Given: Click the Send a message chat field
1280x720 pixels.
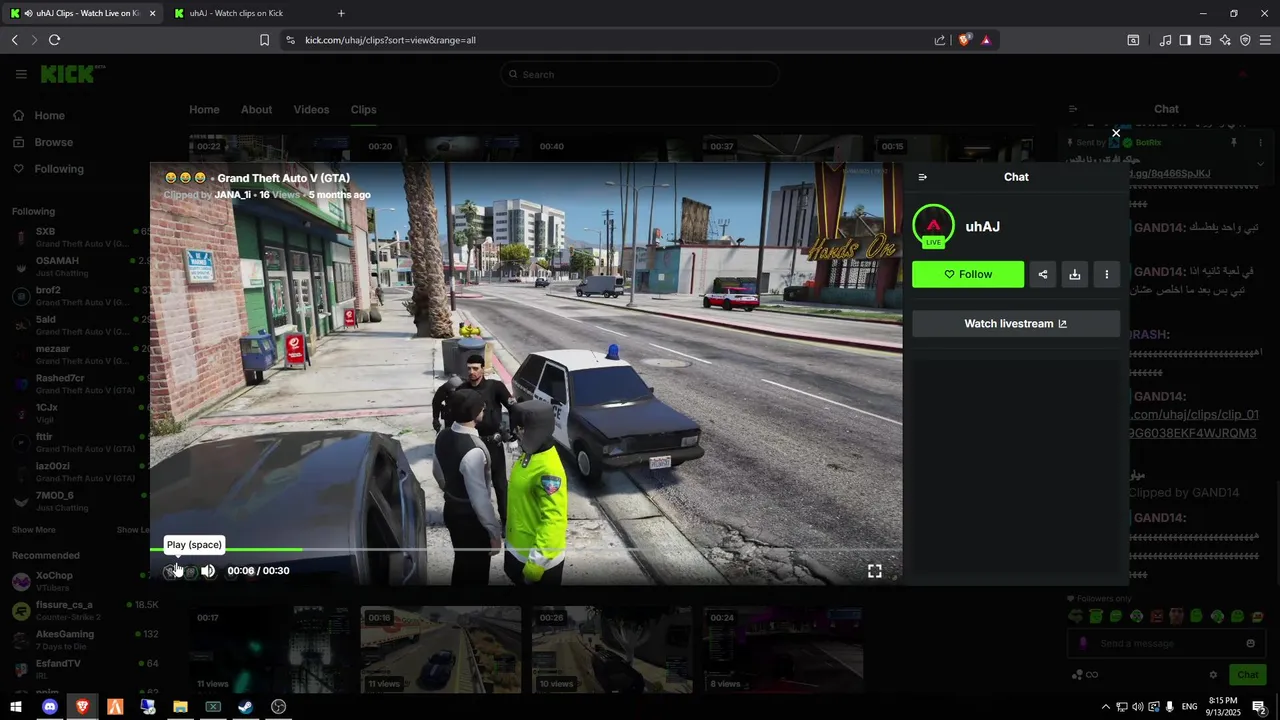Looking at the screenshot, I should point(1164,644).
